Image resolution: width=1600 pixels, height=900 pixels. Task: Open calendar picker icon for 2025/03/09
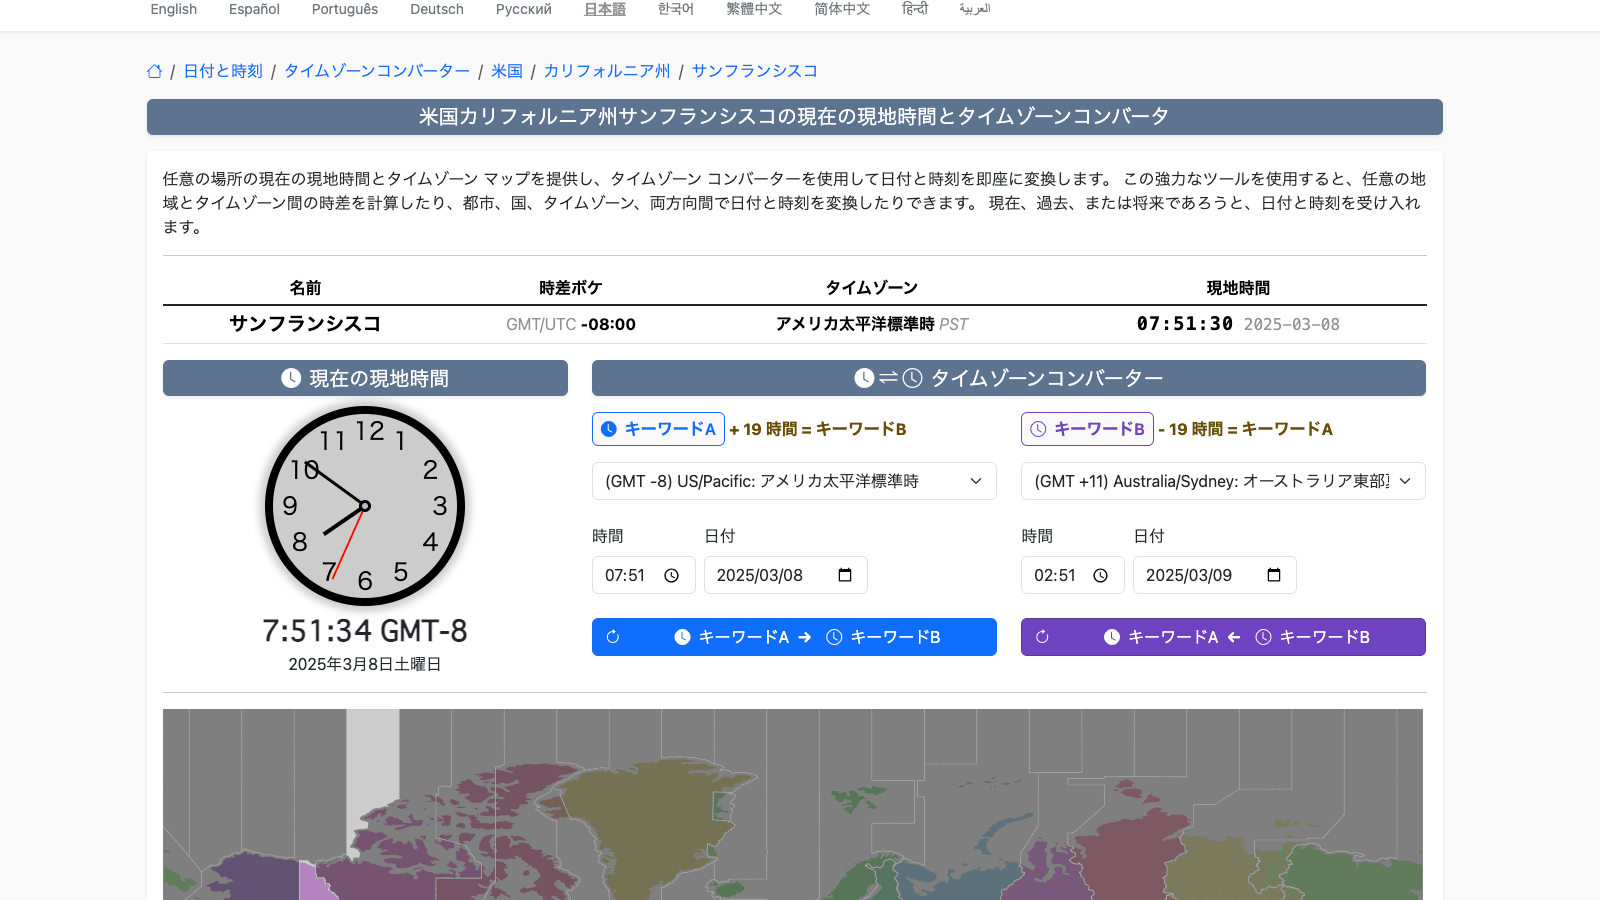tap(1274, 575)
